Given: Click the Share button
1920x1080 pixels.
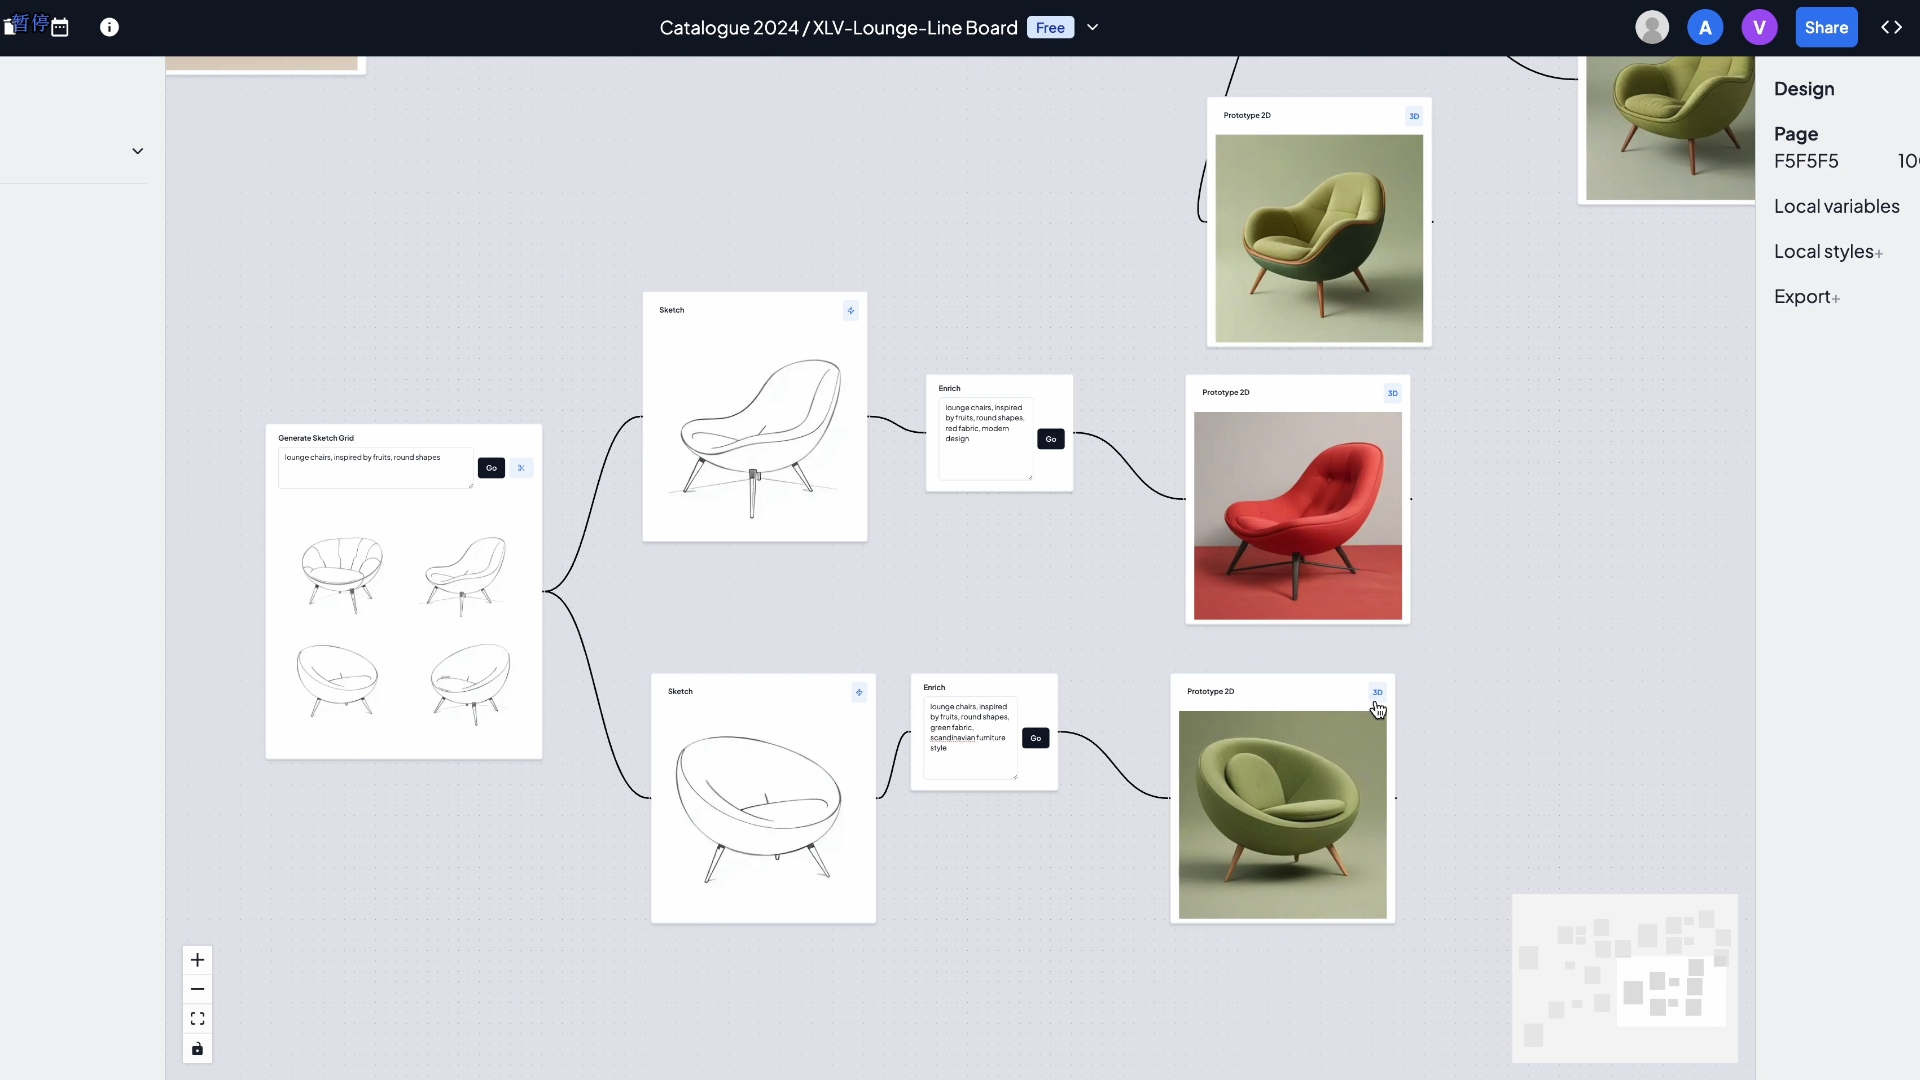Looking at the screenshot, I should click(x=1826, y=28).
